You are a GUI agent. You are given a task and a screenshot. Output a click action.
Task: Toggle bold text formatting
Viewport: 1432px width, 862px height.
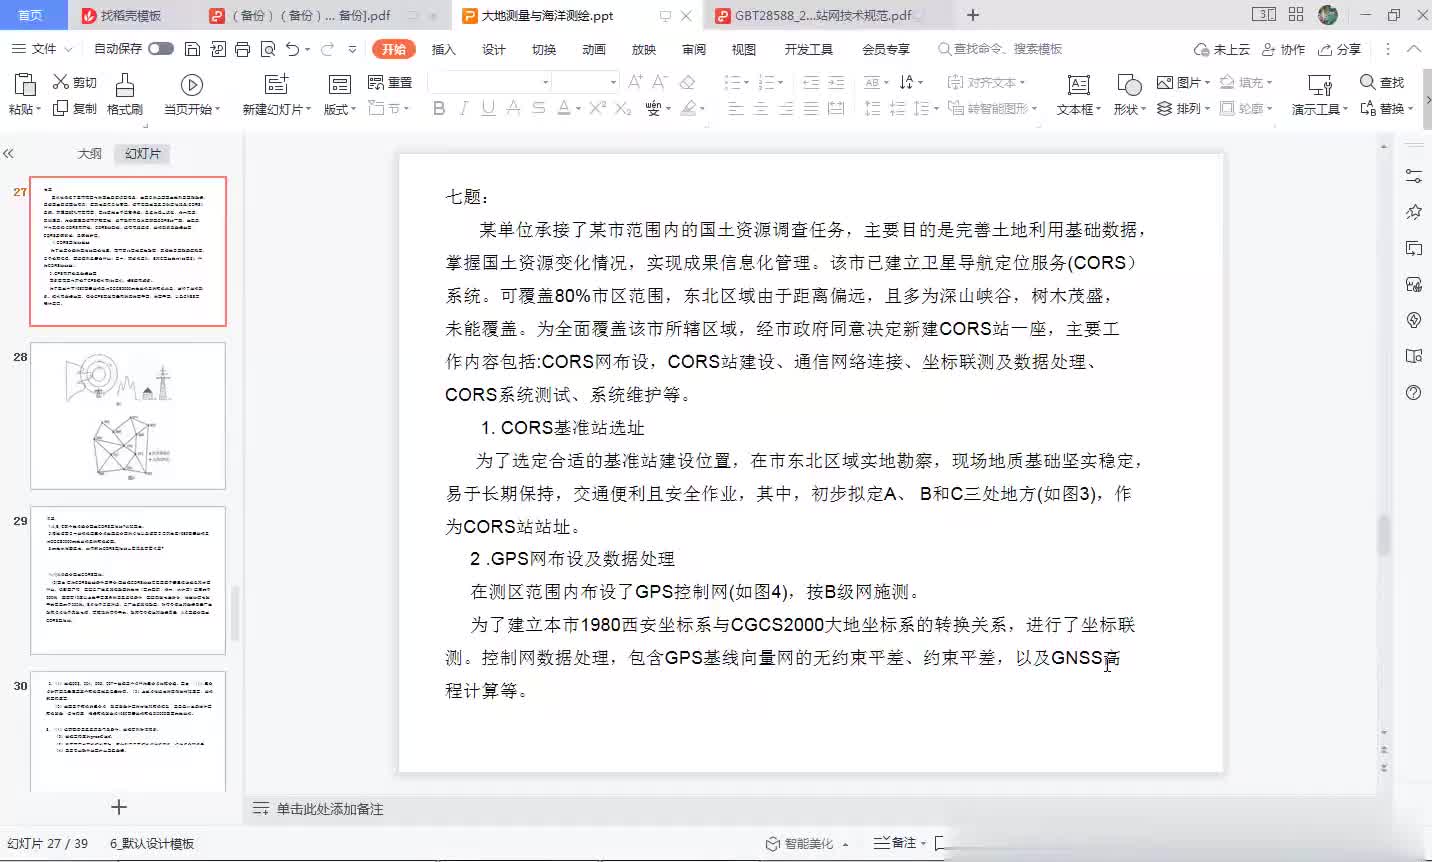pyautogui.click(x=439, y=108)
